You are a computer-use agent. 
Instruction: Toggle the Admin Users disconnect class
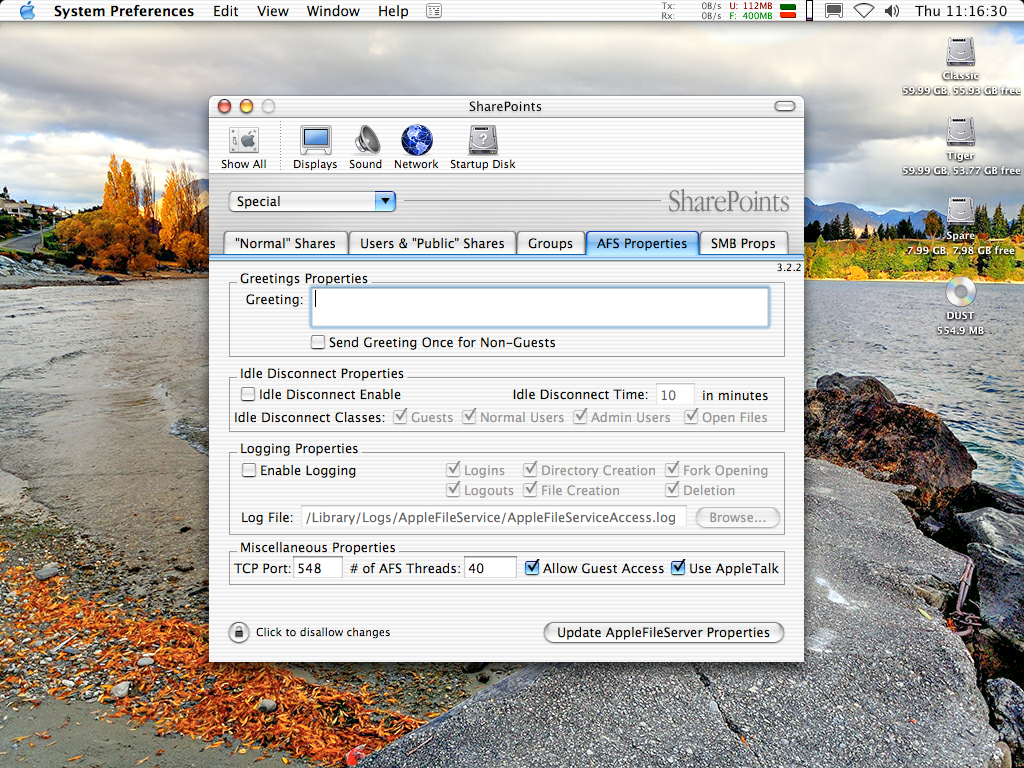[580, 417]
